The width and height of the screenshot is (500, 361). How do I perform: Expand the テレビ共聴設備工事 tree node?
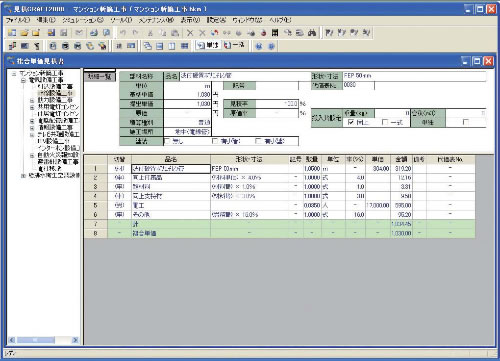pyautogui.click(x=32, y=134)
